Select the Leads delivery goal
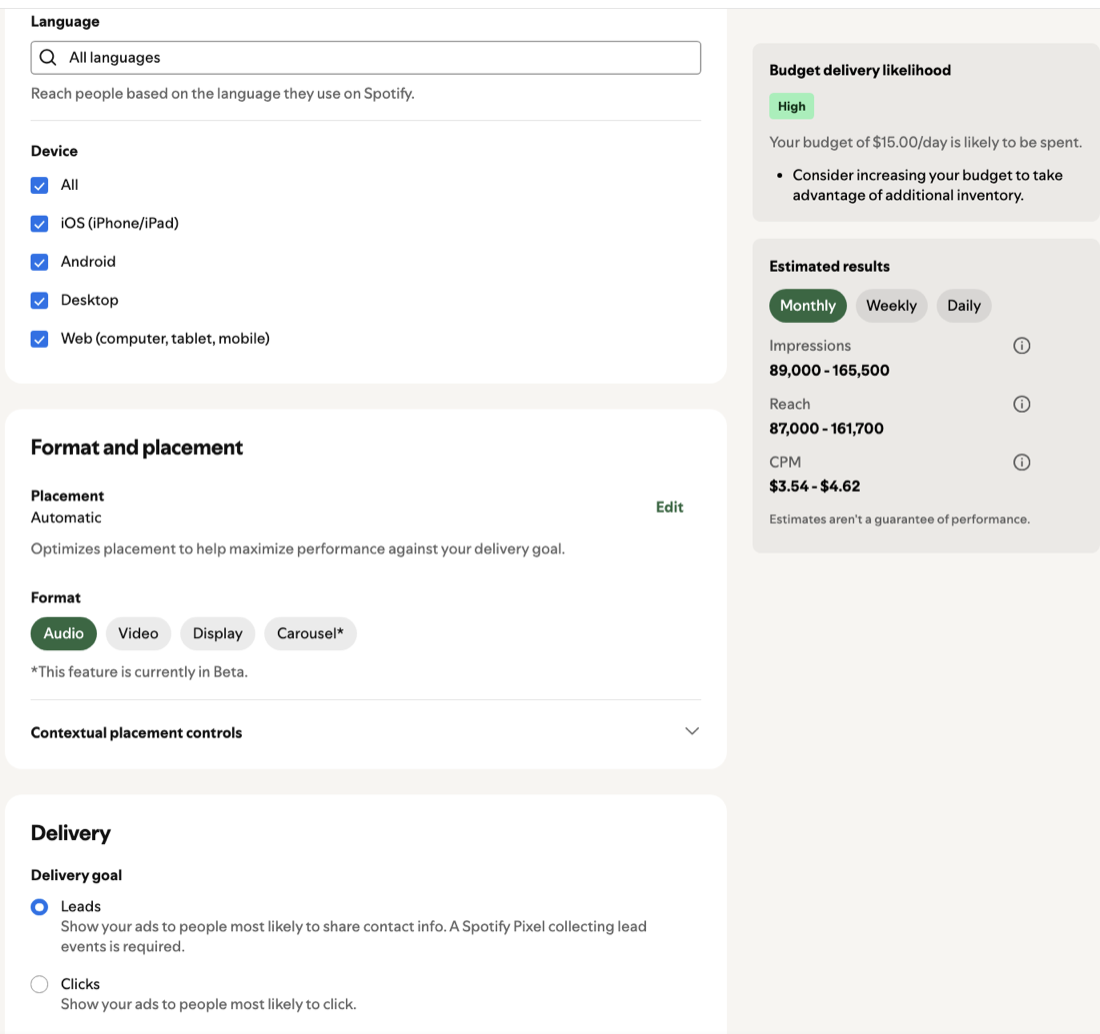The image size is (1100, 1034). pyautogui.click(x=39, y=907)
